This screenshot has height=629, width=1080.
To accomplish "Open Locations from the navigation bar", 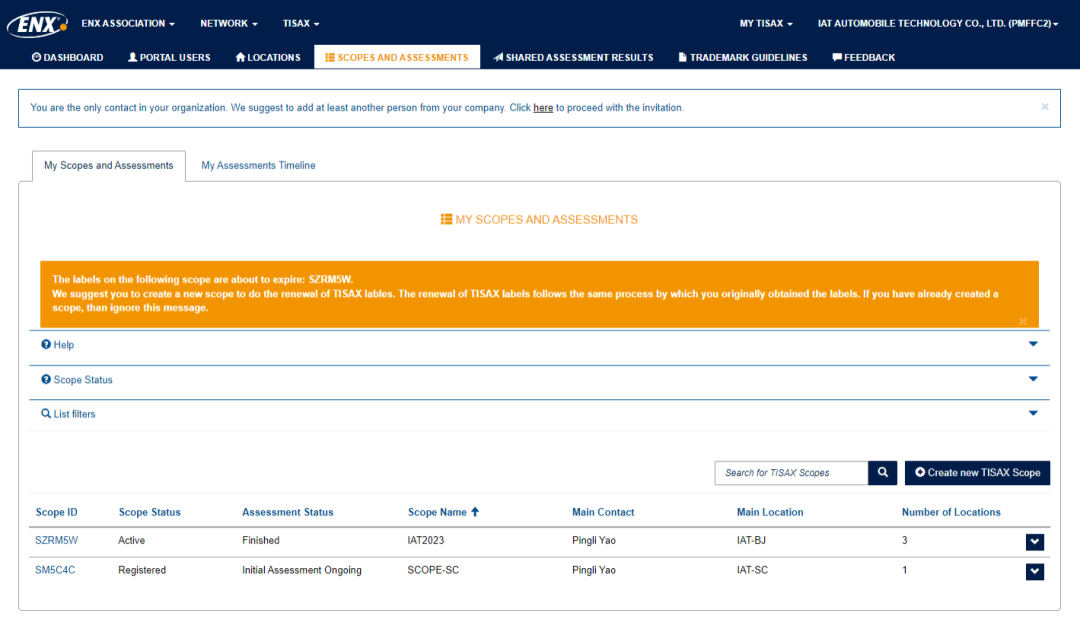I will [268, 58].
